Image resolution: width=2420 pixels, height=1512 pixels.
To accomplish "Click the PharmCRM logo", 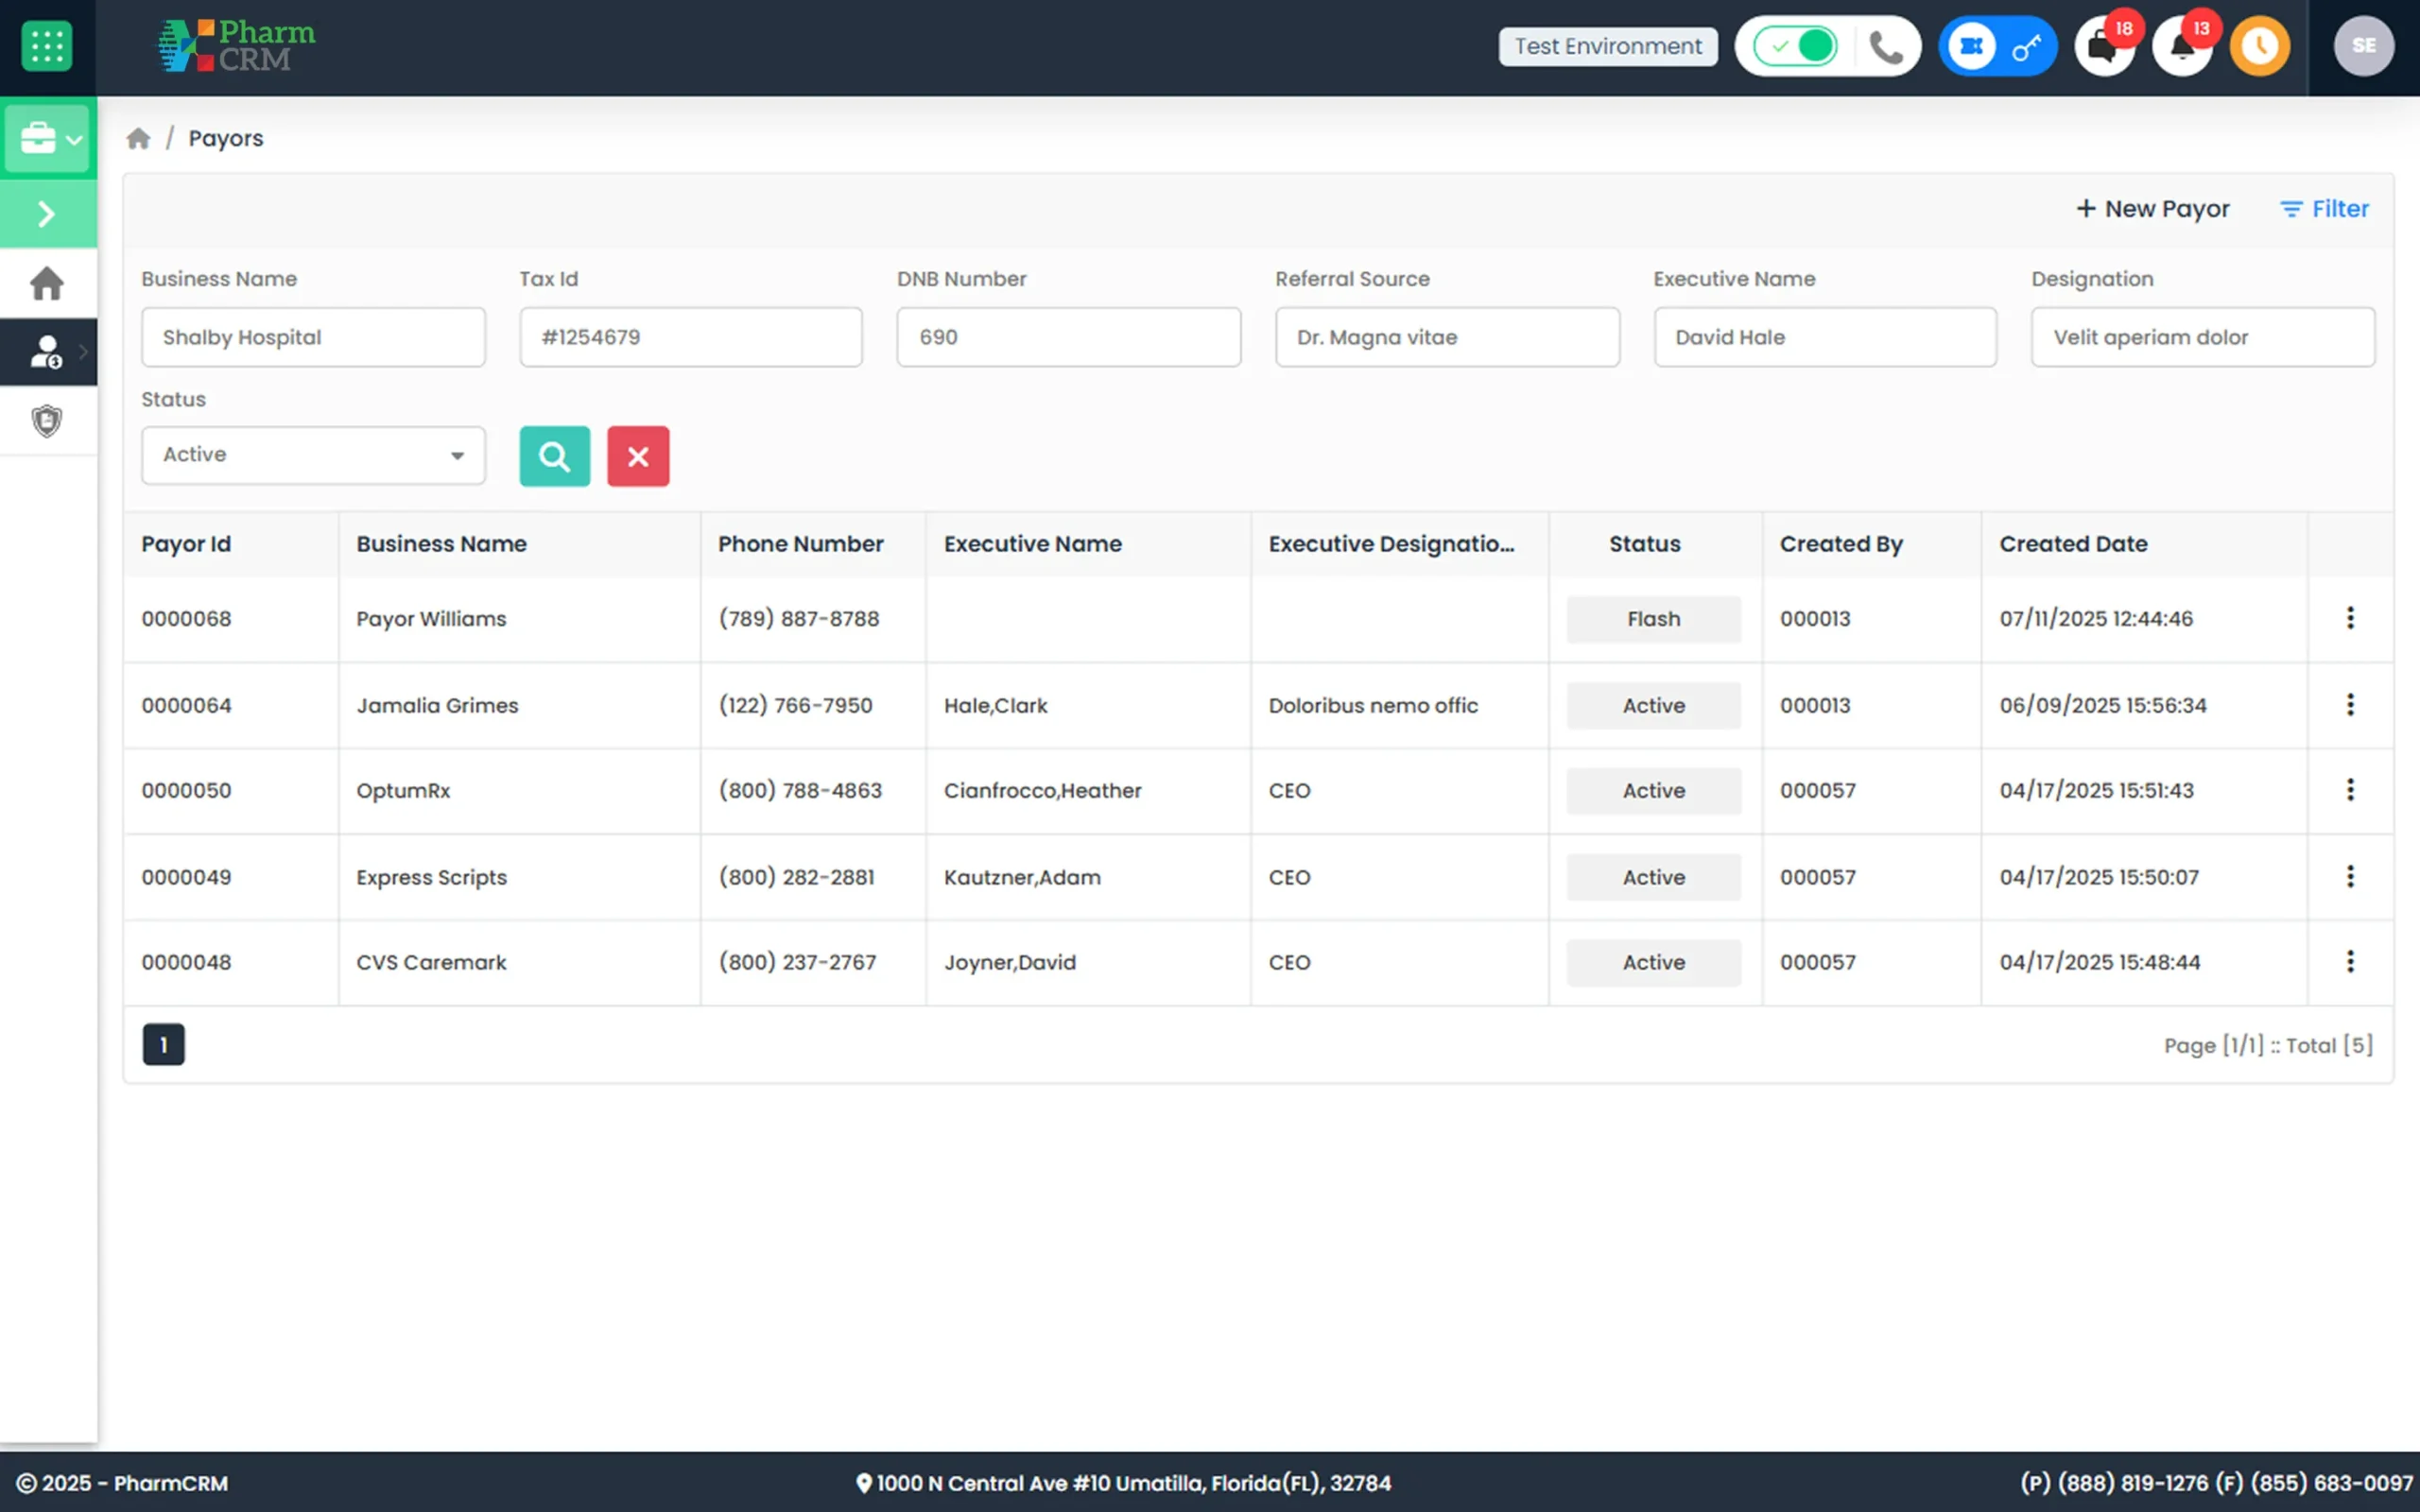I will tap(236, 46).
